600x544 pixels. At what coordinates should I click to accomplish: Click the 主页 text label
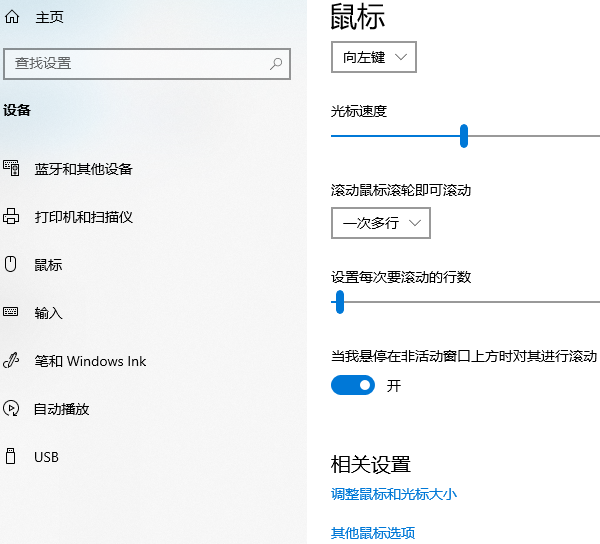click(50, 18)
